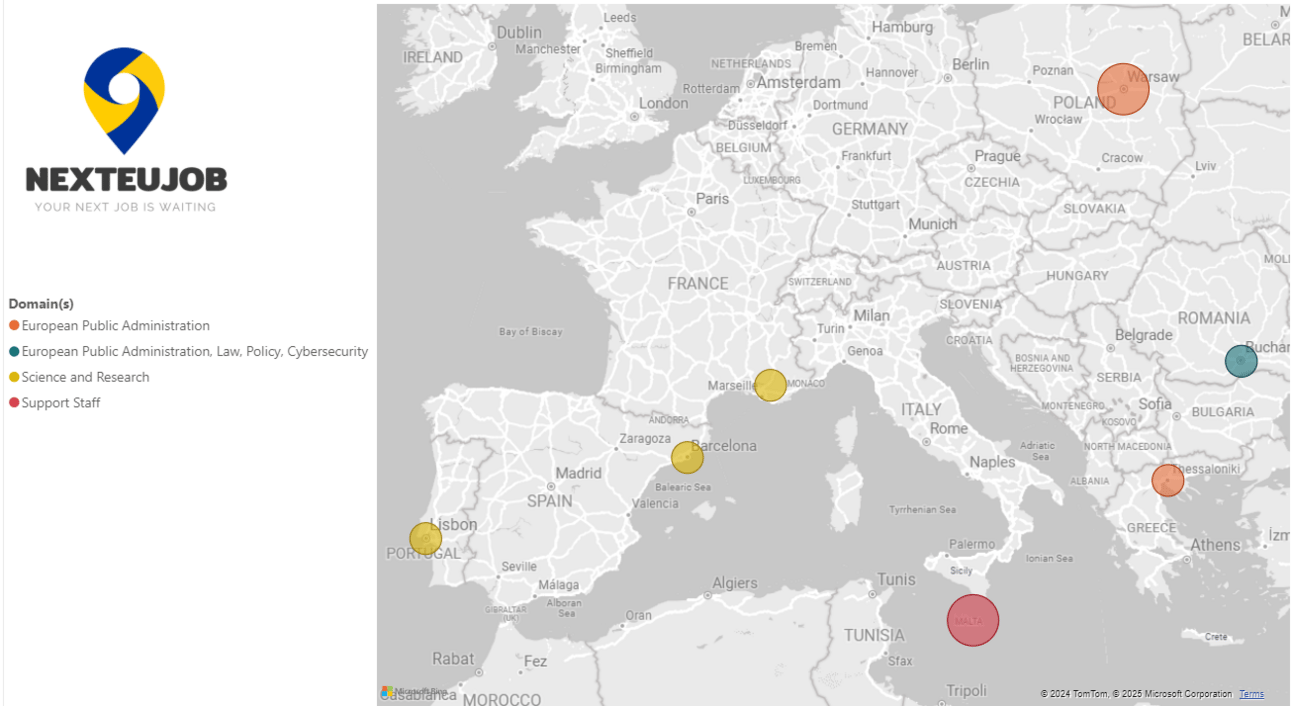The height and width of the screenshot is (706, 1292).
Task: Click the Domain(s) legend title
Action: tap(41, 304)
